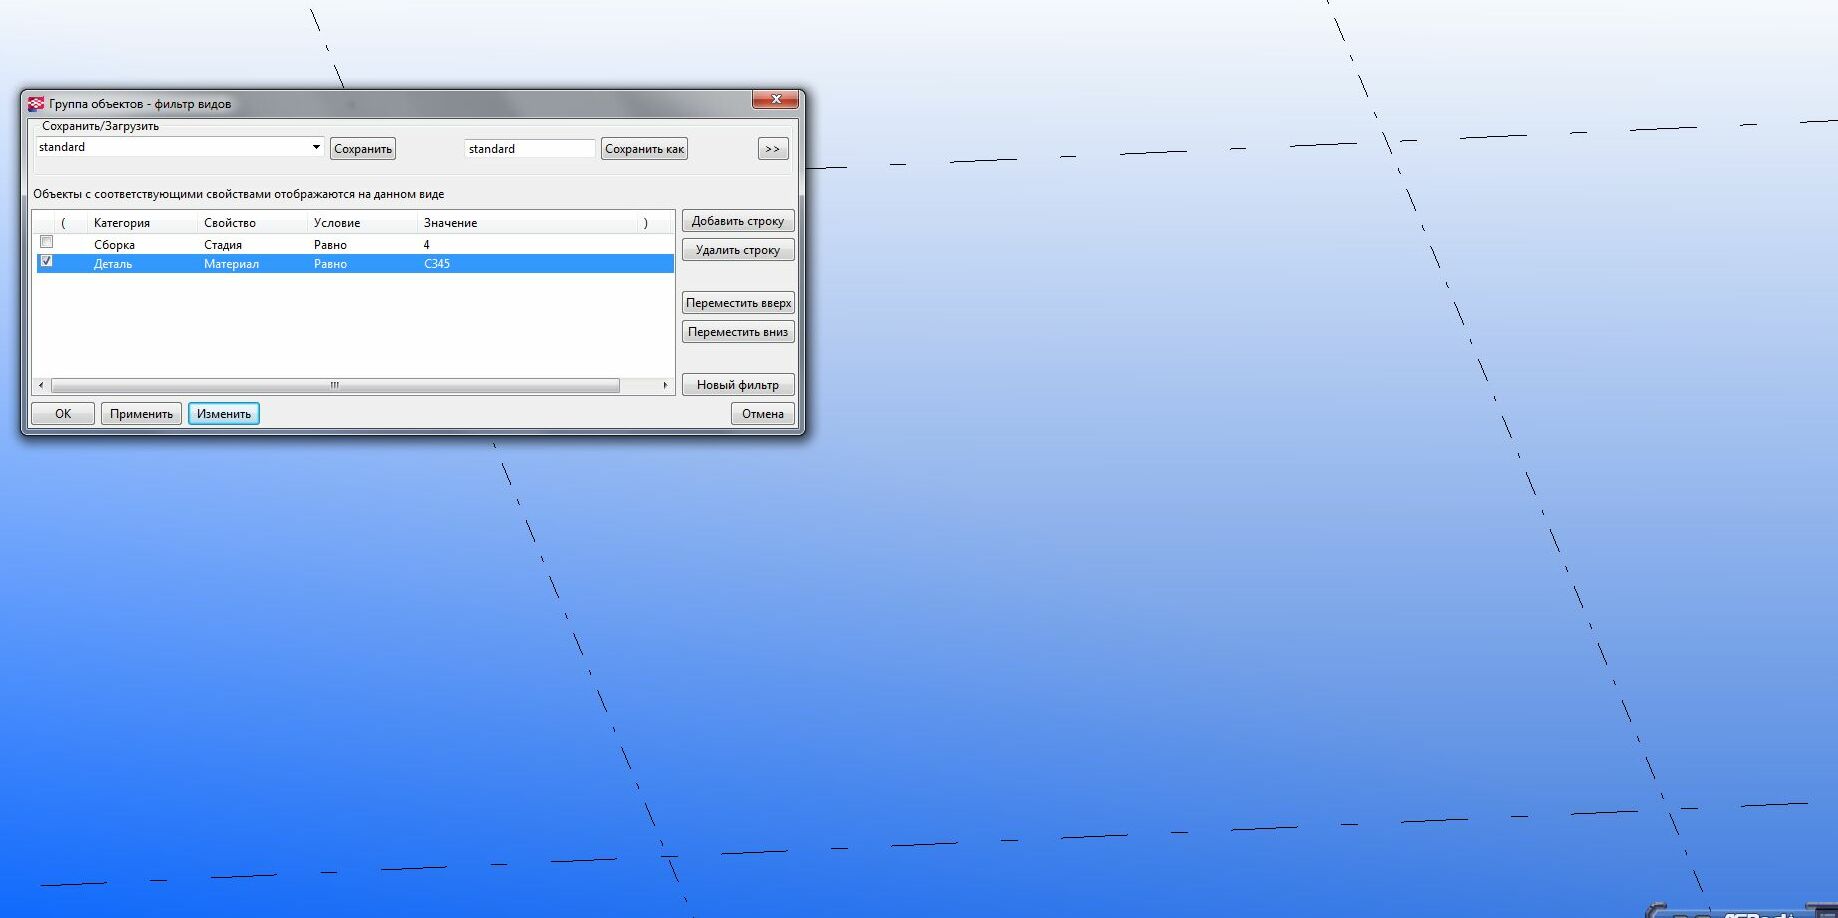Cancel with the Отмена button
The width and height of the screenshot is (1838, 918).
coord(763,414)
